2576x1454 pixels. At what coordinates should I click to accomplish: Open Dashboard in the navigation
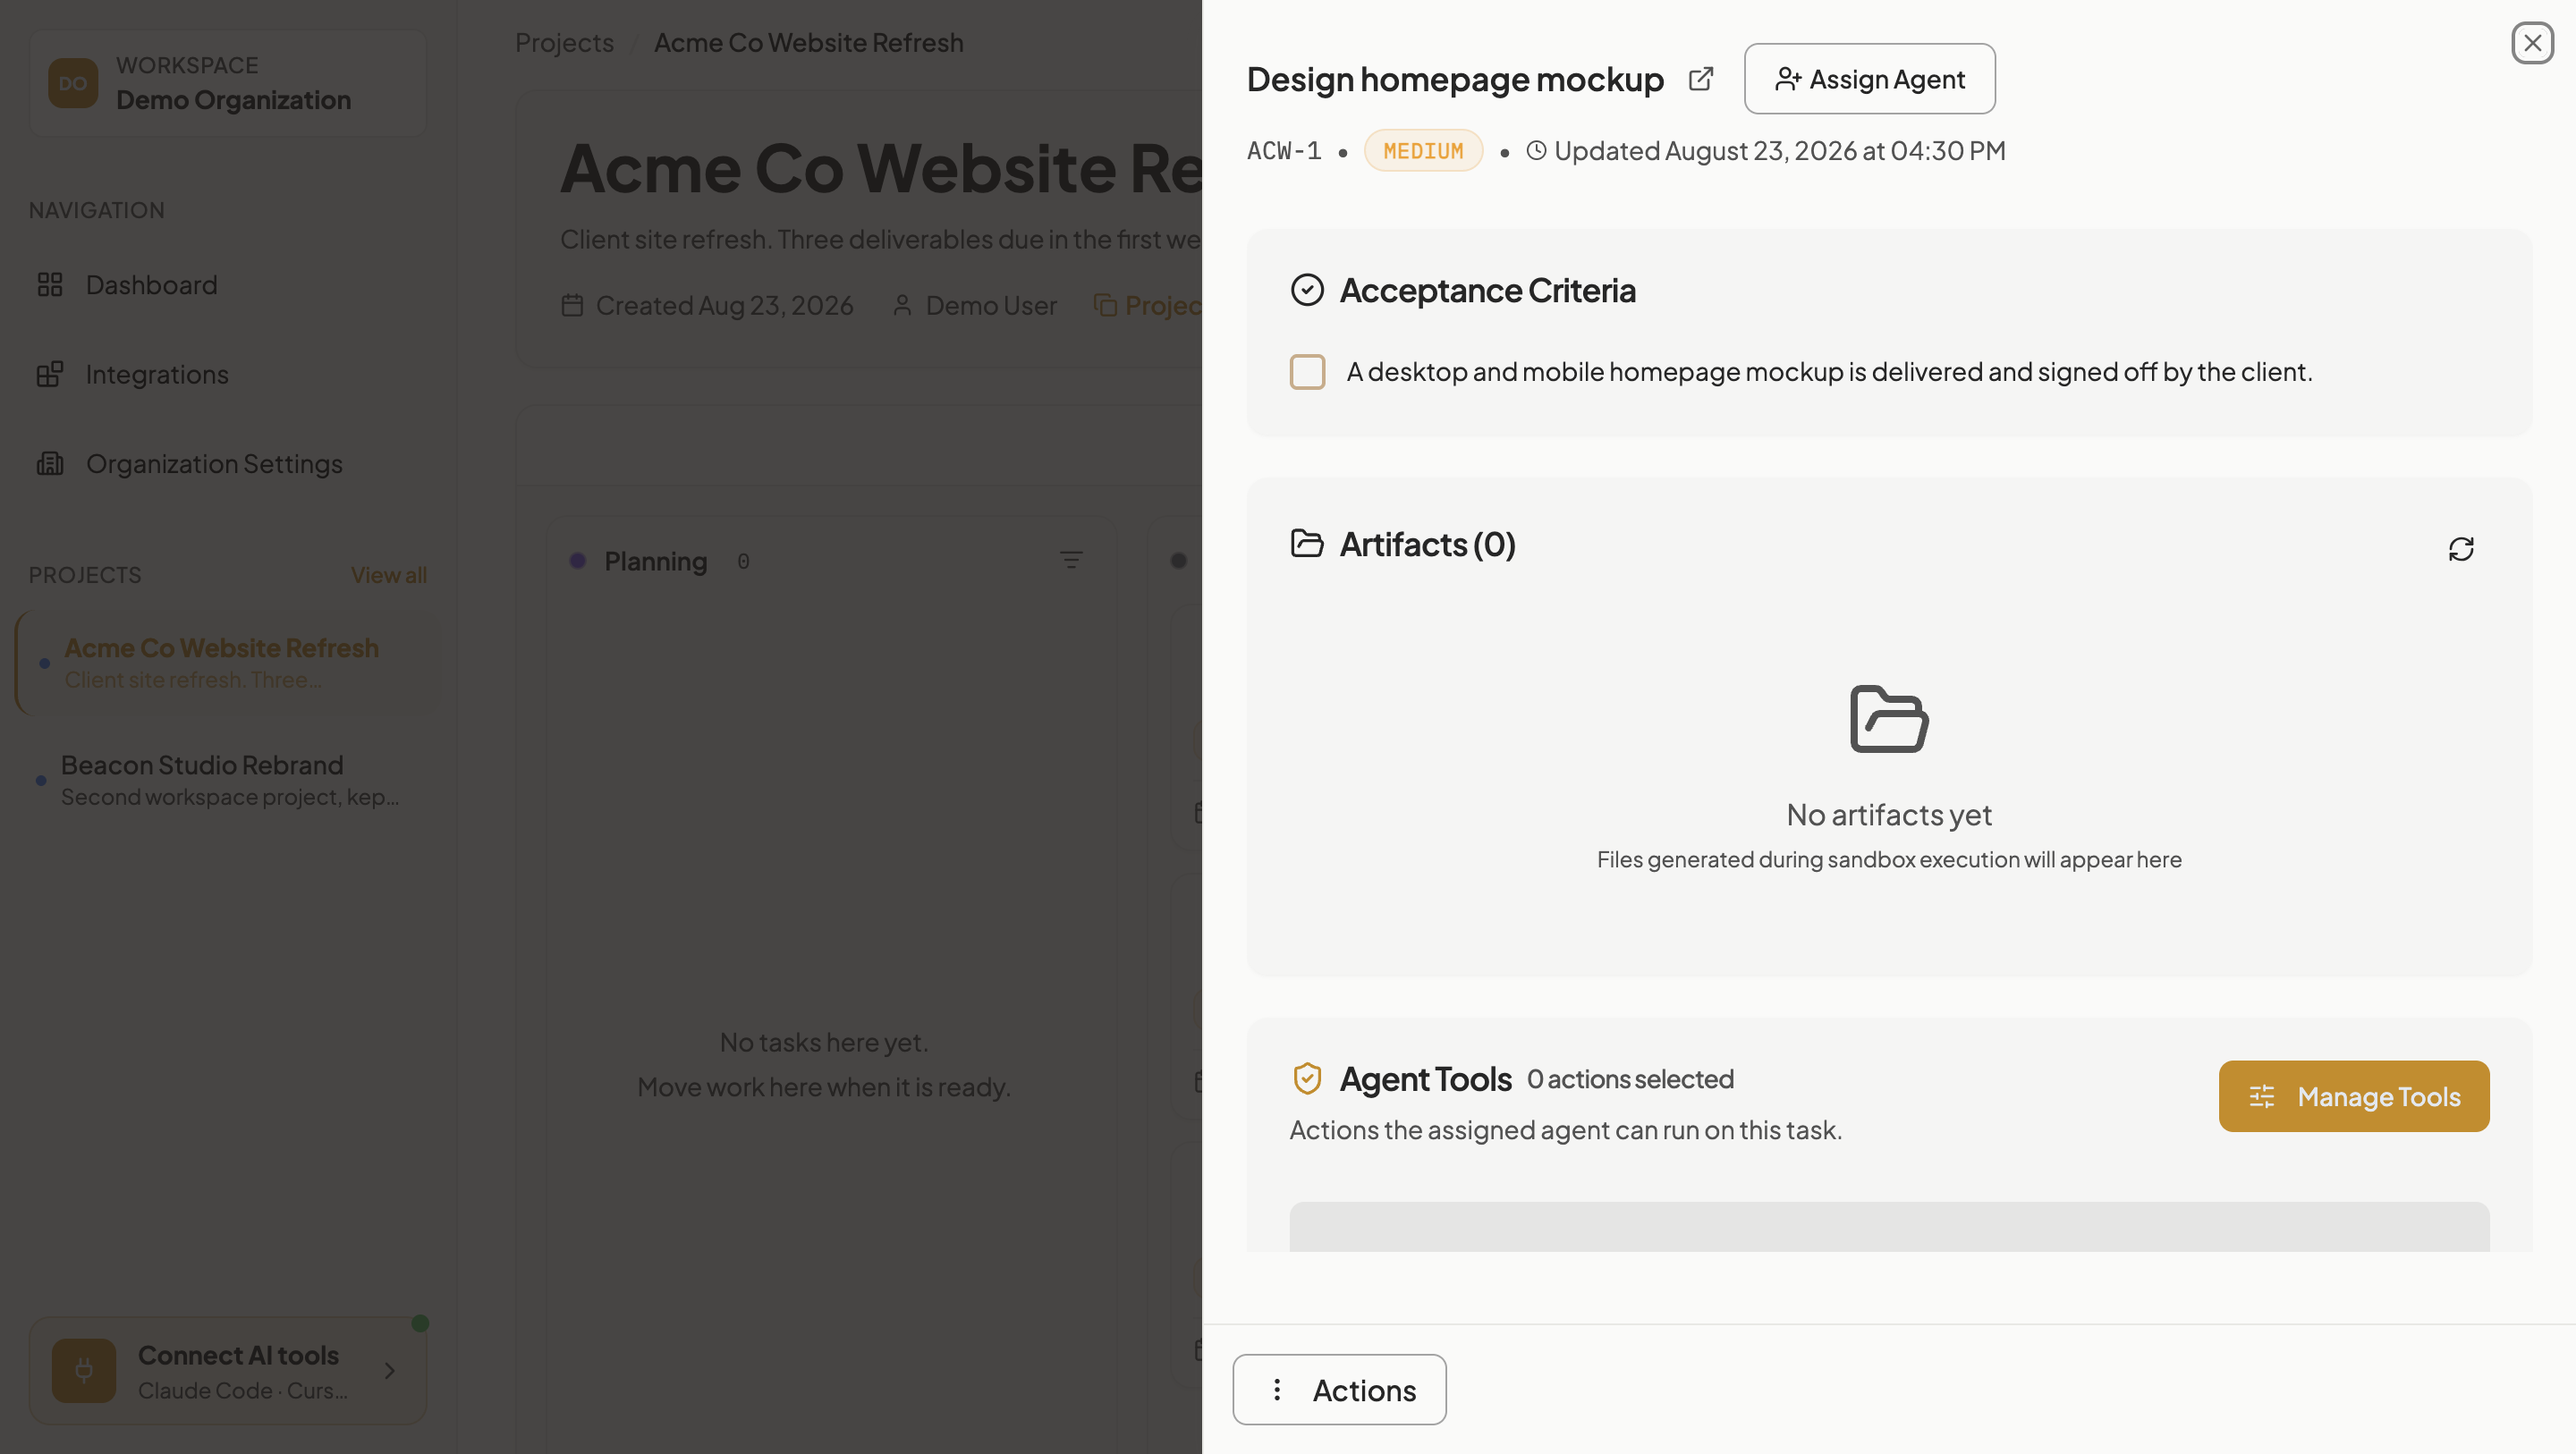pyautogui.click(x=228, y=285)
